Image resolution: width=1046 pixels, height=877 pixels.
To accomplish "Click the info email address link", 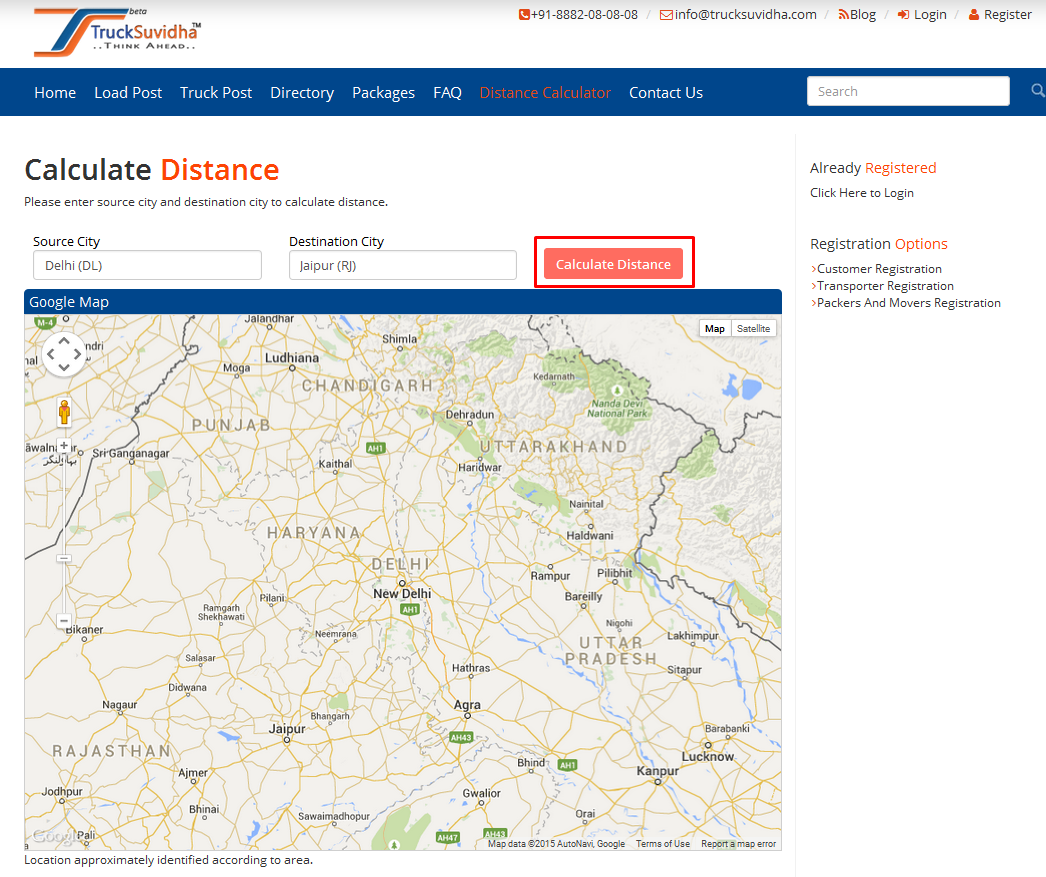I will [738, 15].
